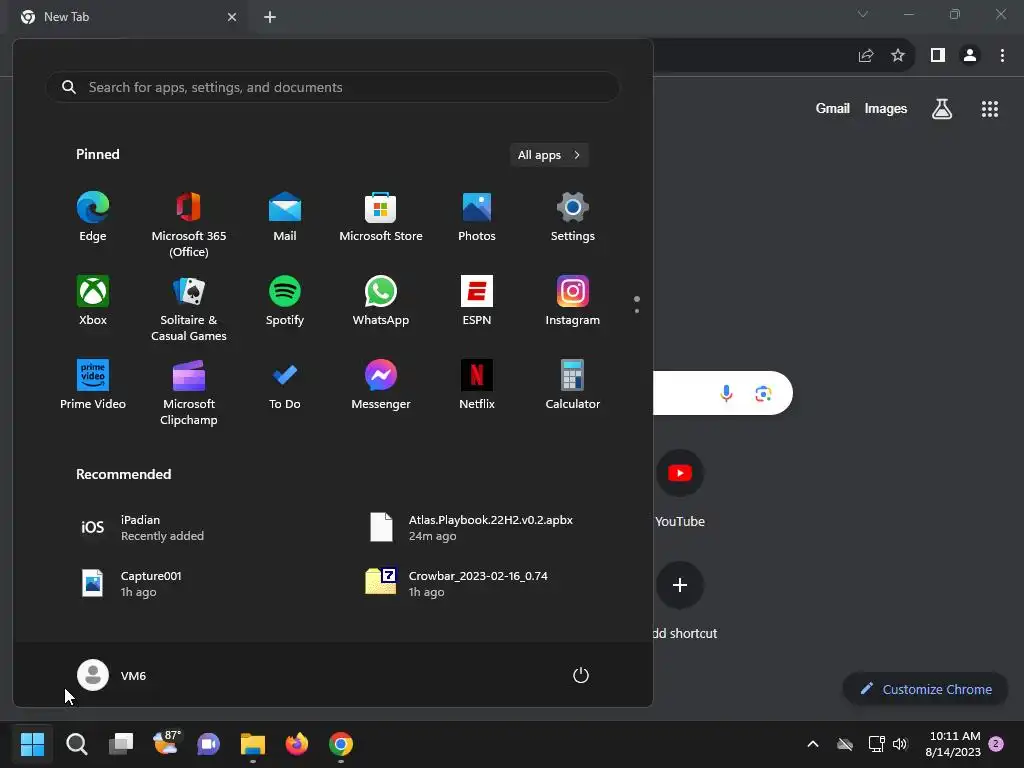The width and height of the screenshot is (1024, 768).
Task: Select the New Tab tab in Chrome
Action: pyautogui.click(x=129, y=17)
